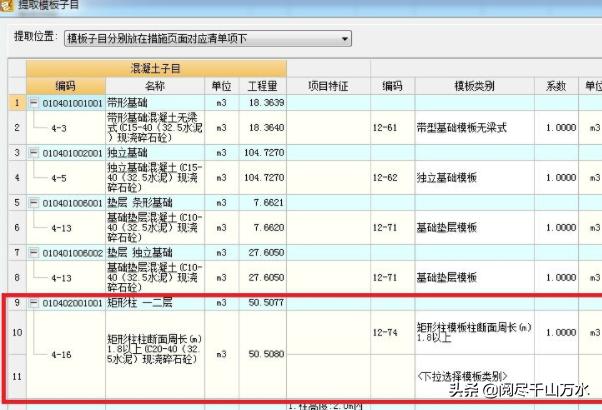Collapse the 矩形柱 一二层 item 010402001001
Viewport: 602px width, 410px height.
(x=34, y=303)
